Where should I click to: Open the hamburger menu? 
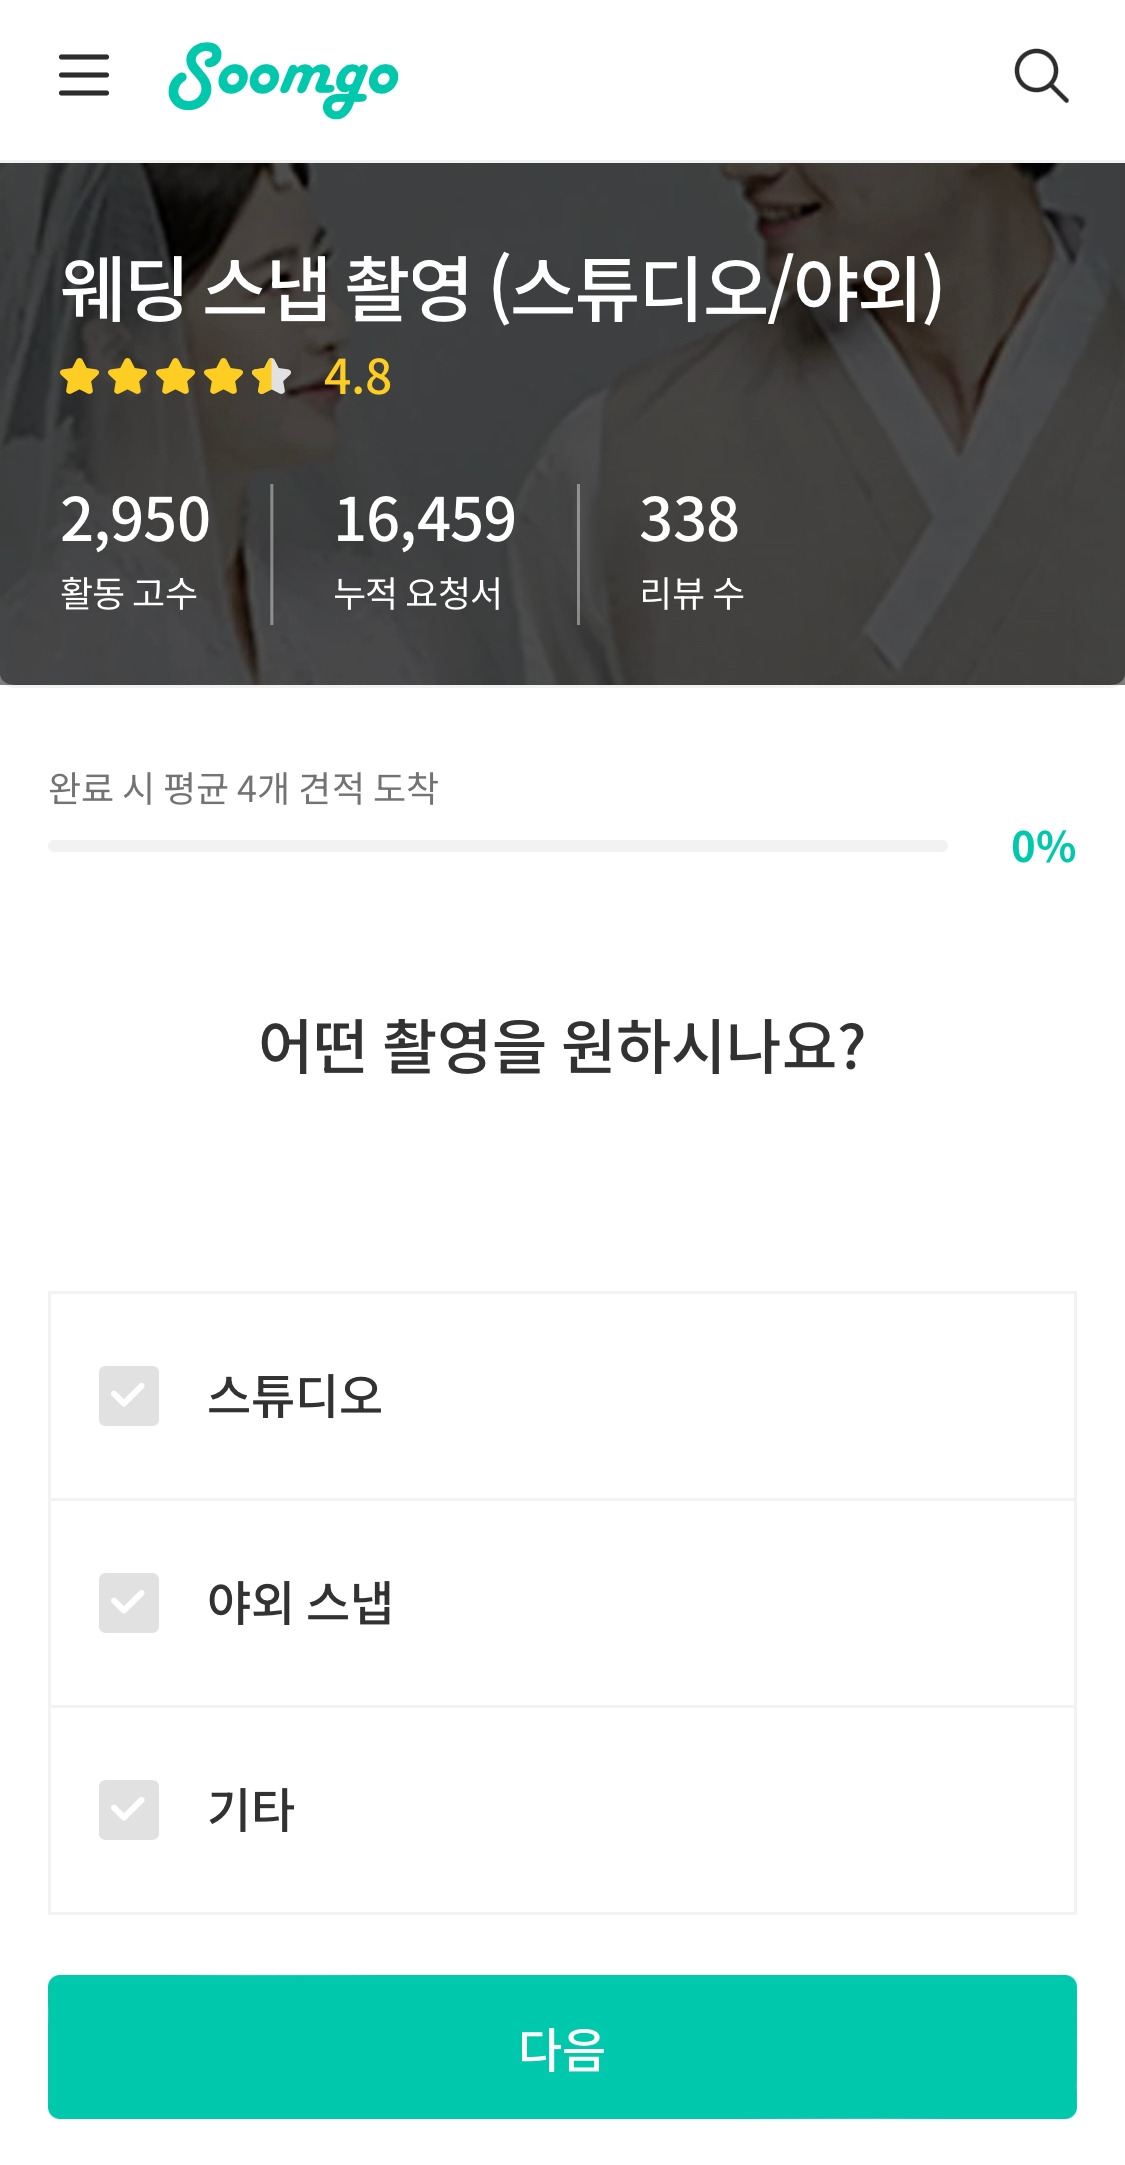tap(84, 76)
